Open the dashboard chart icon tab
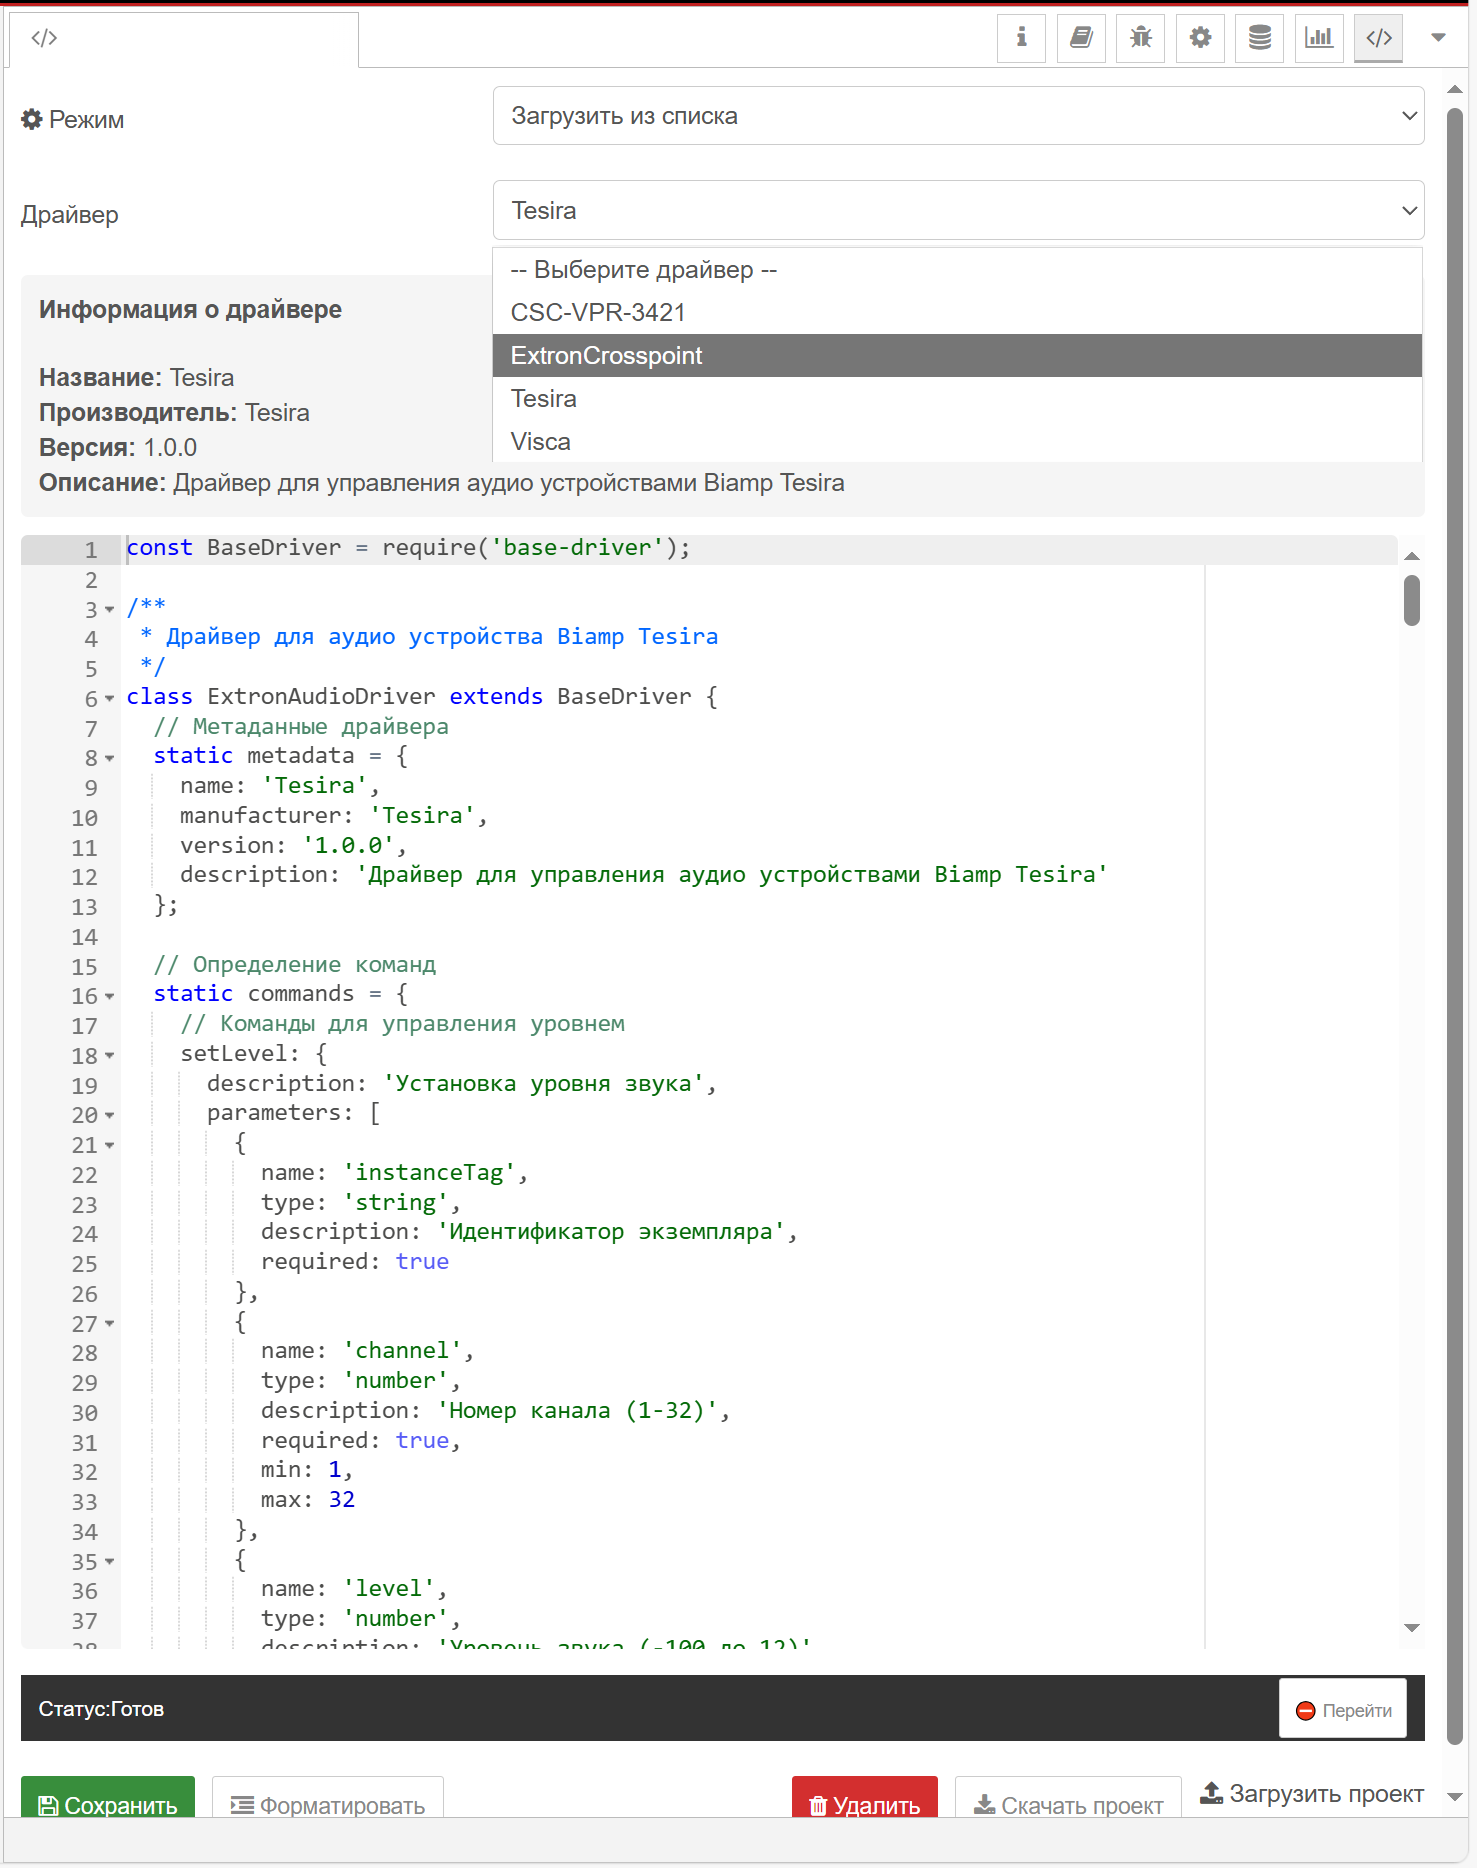The height and width of the screenshot is (1868, 1477). point(1319,38)
